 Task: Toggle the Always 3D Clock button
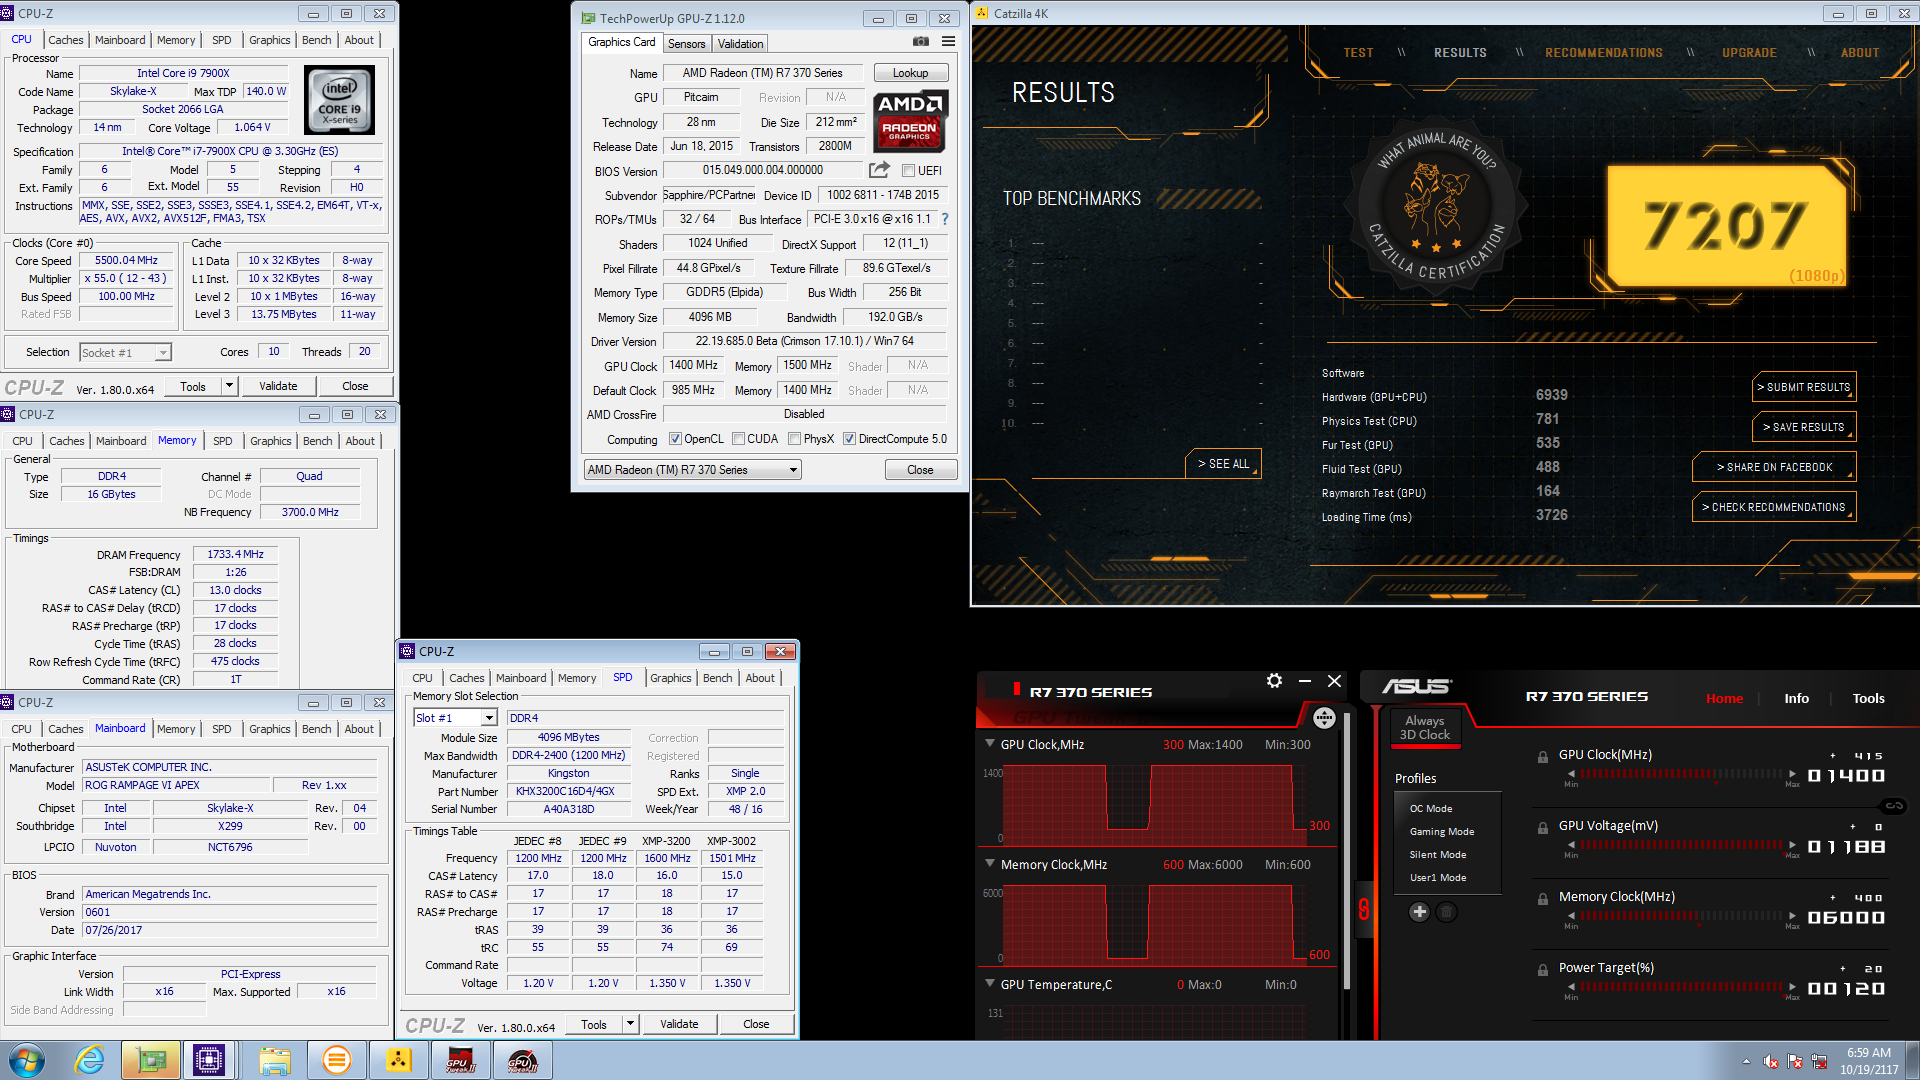click(x=1425, y=727)
